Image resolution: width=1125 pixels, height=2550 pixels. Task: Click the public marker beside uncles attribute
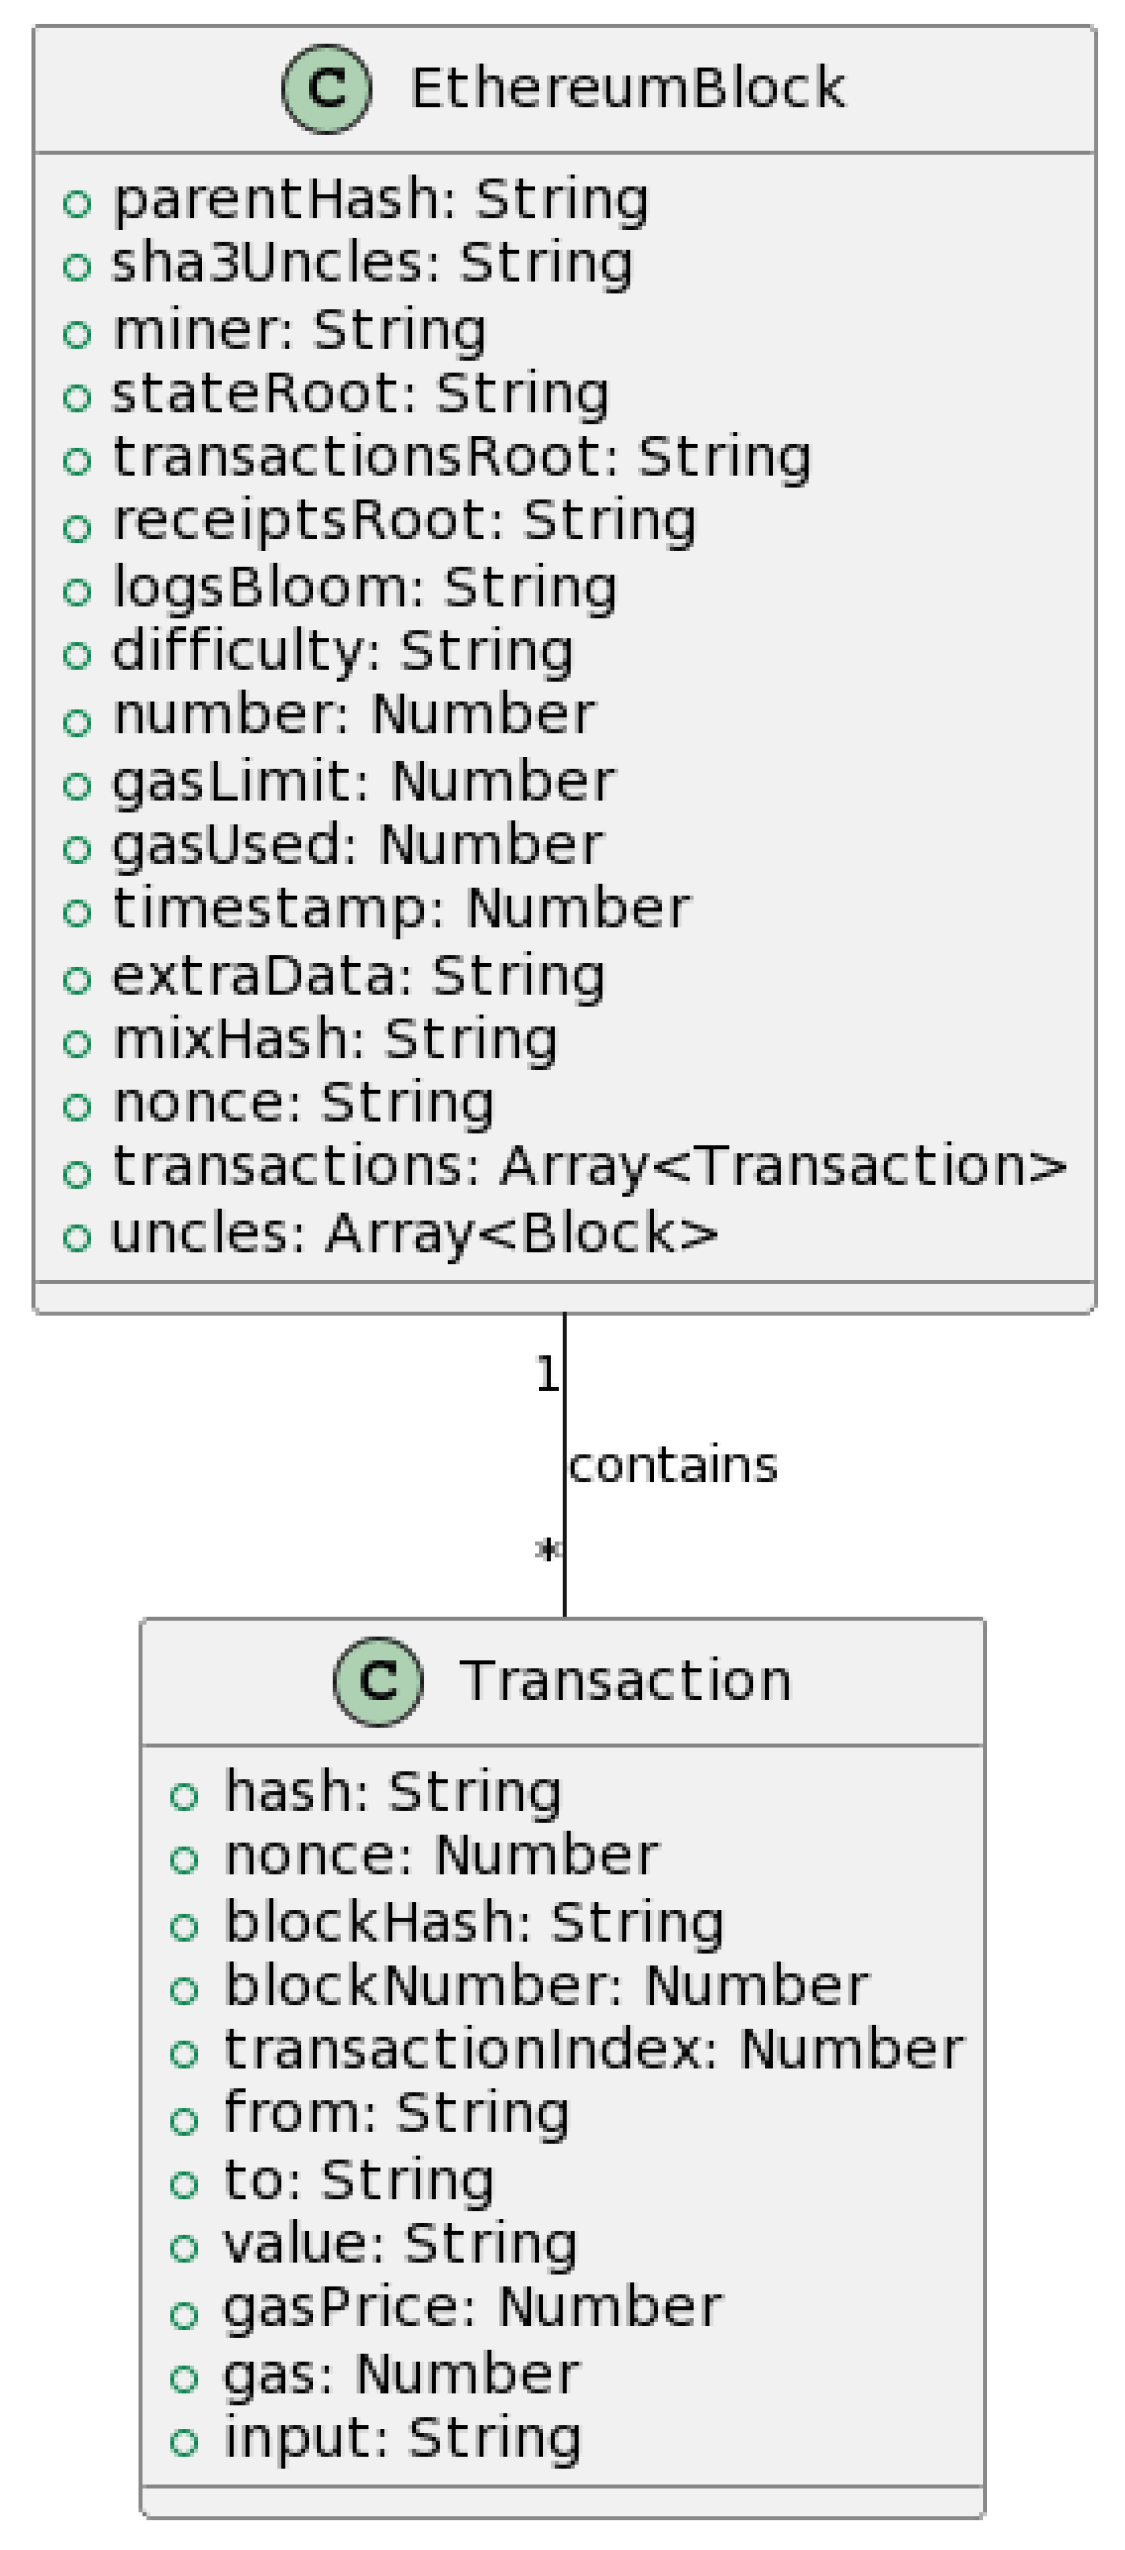click(77, 1236)
